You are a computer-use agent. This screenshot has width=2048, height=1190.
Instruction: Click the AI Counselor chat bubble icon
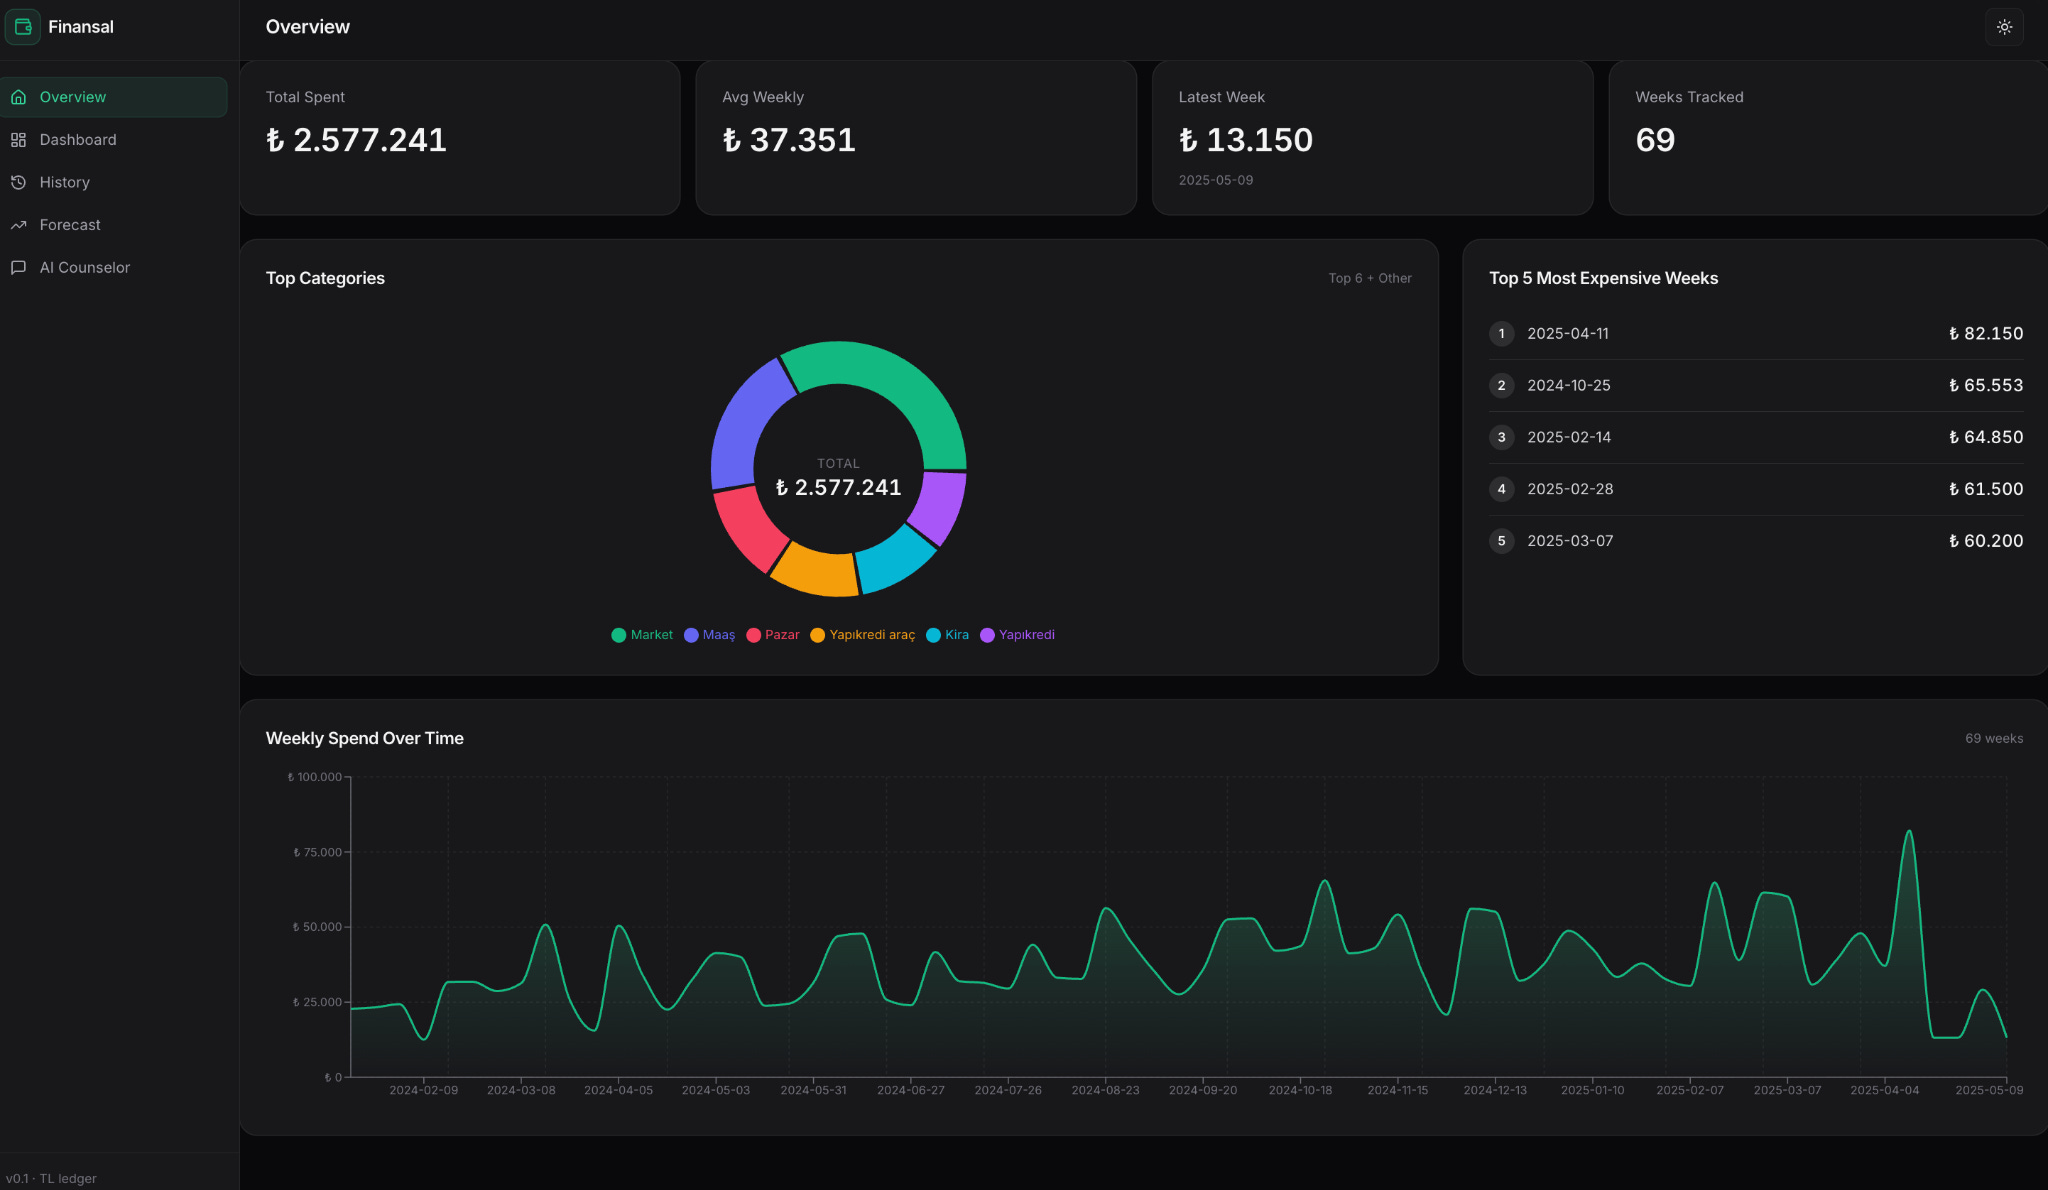pyautogui.click(x=18, y=267)
